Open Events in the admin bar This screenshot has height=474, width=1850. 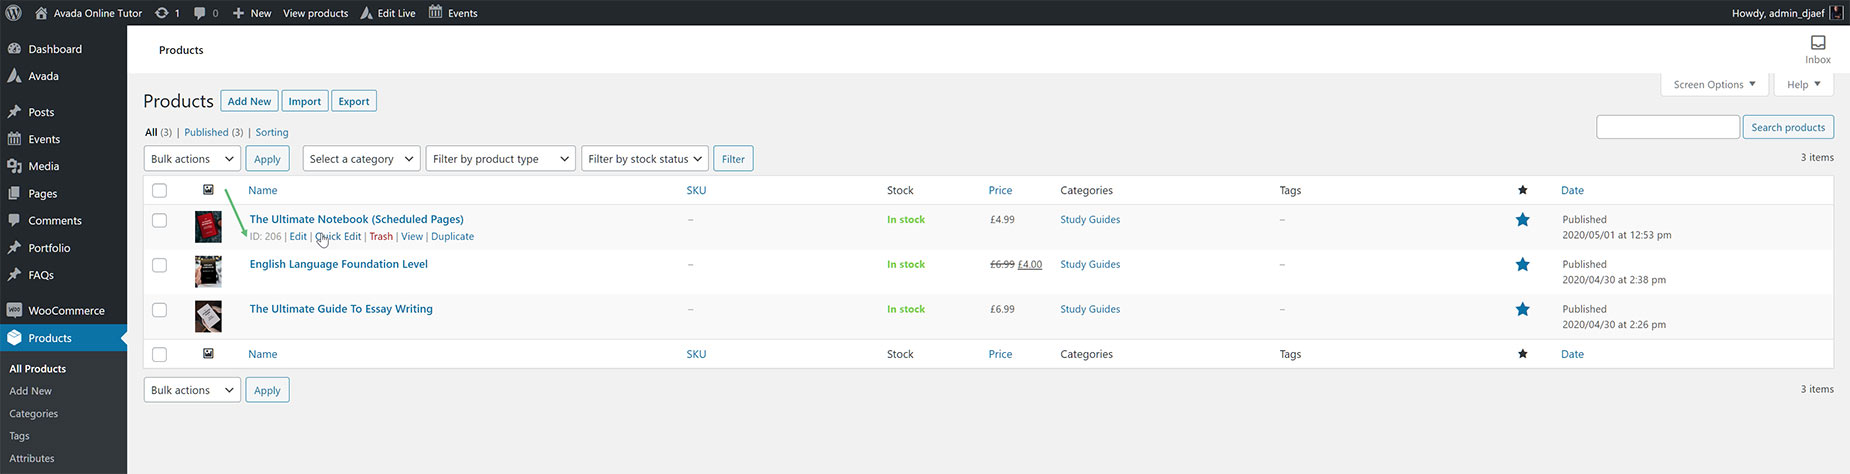[x=453, y=13]
